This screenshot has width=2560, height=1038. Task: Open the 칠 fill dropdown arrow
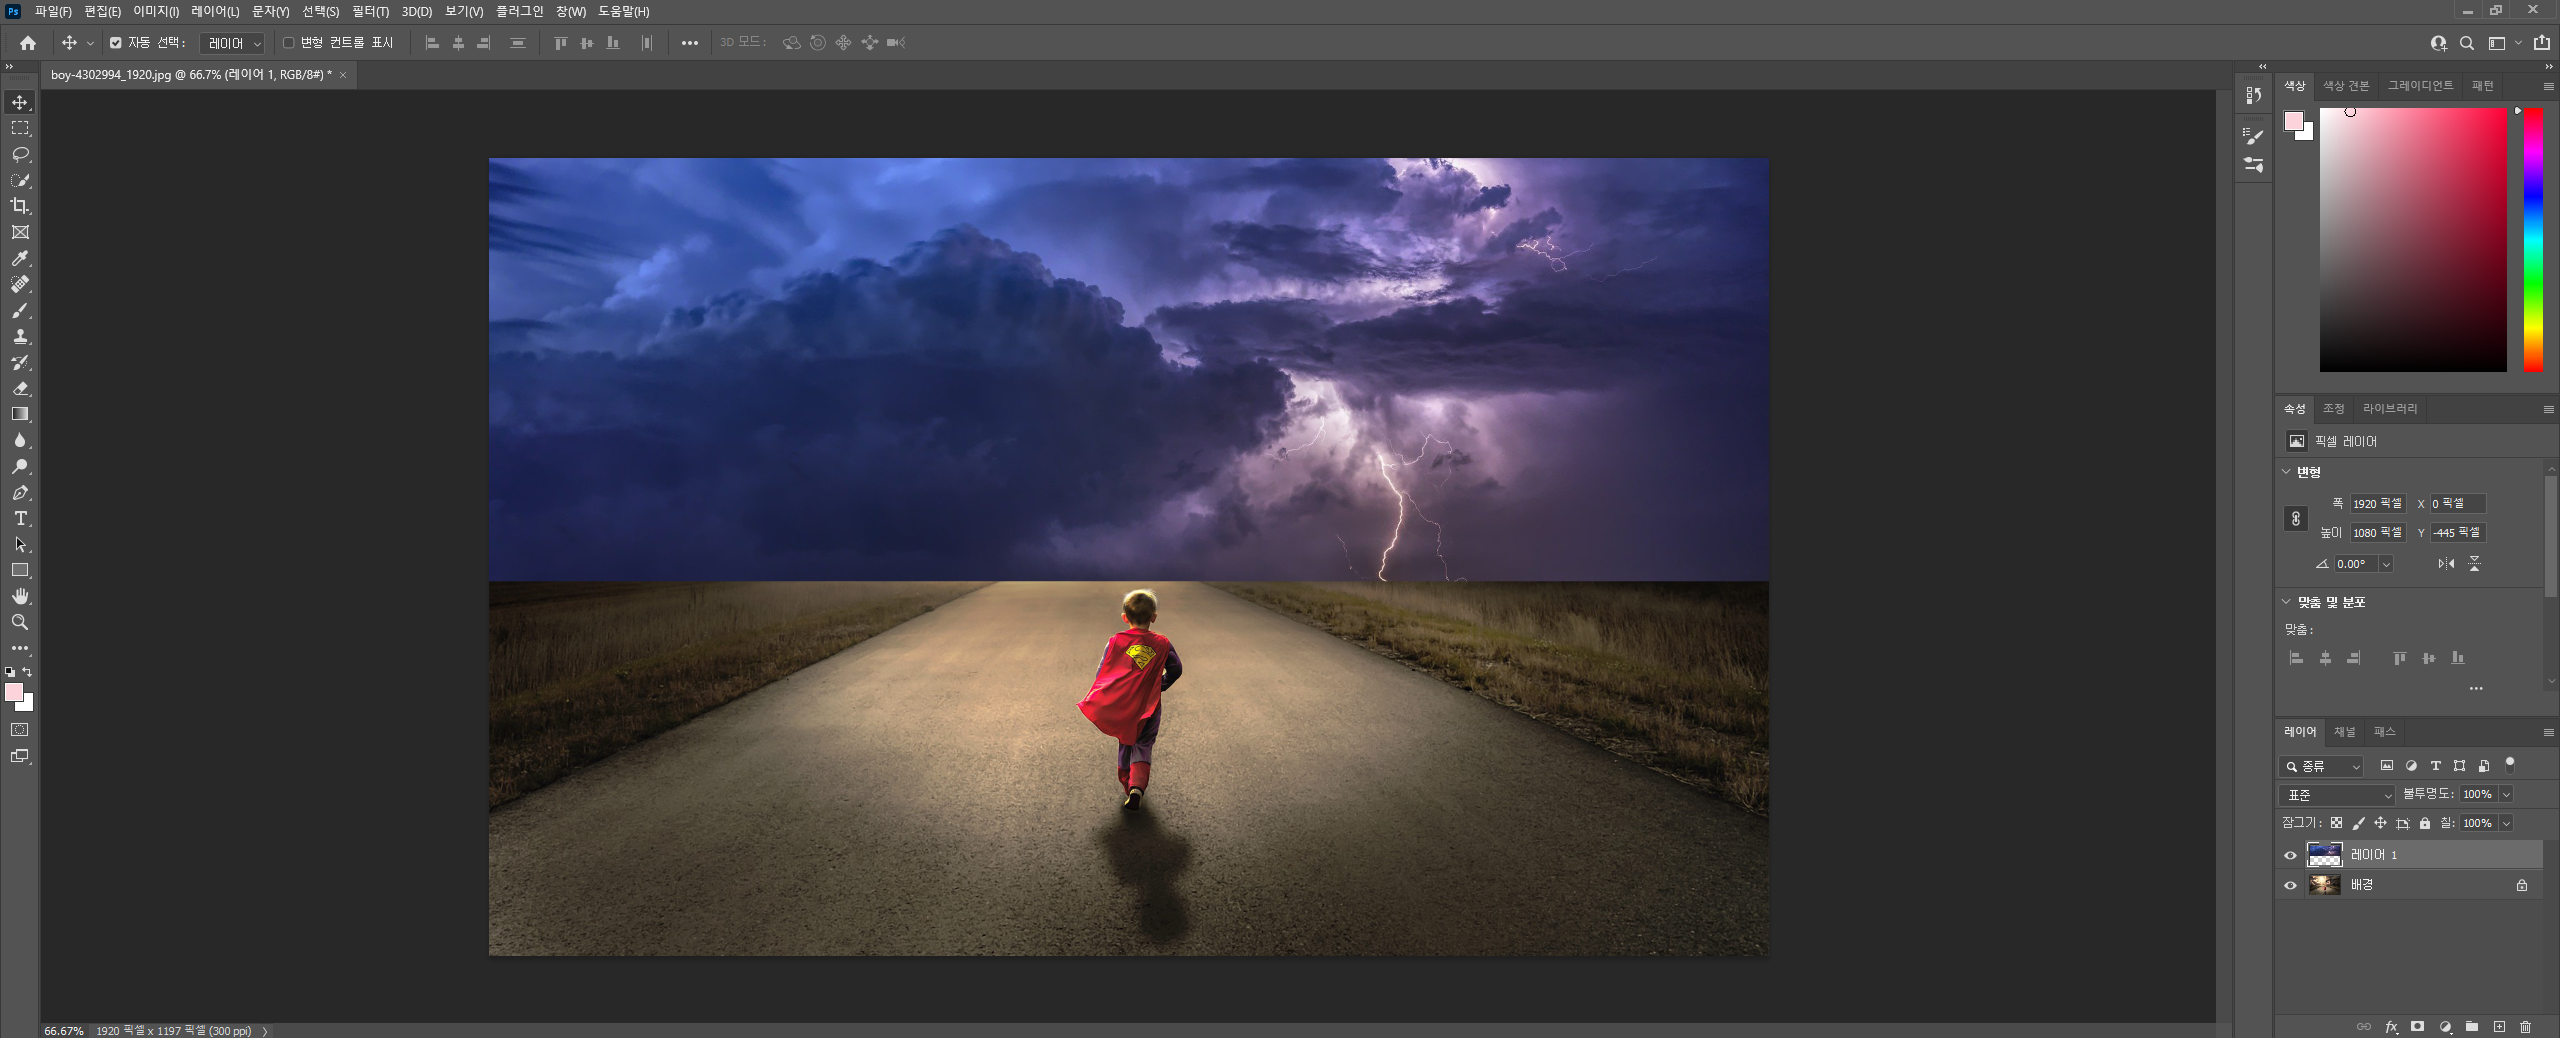pyautogui.click(x=2506, y=823)
